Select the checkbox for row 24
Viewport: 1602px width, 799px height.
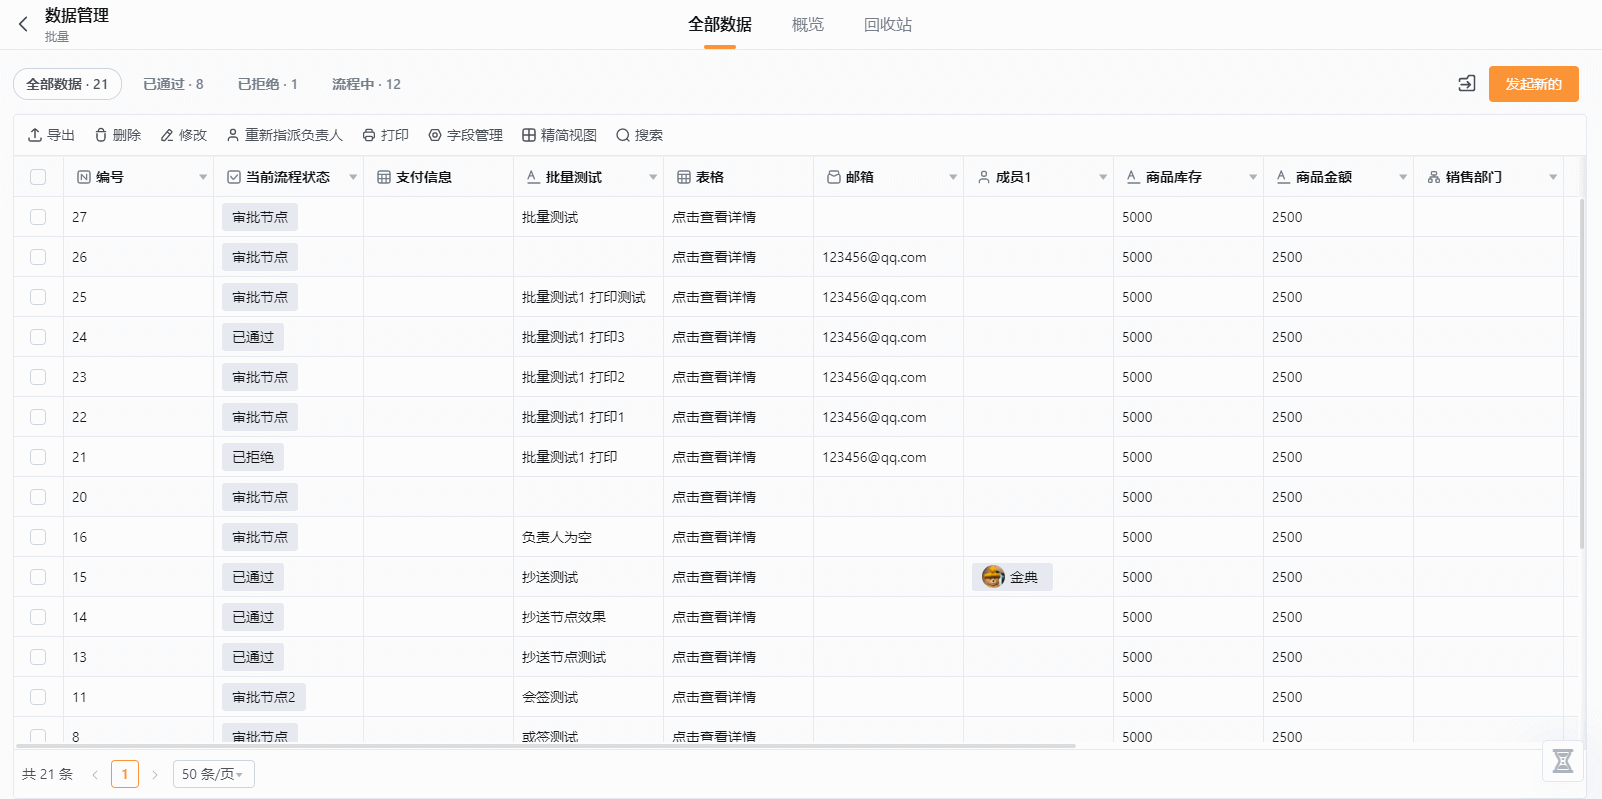(x=38, y=337)
